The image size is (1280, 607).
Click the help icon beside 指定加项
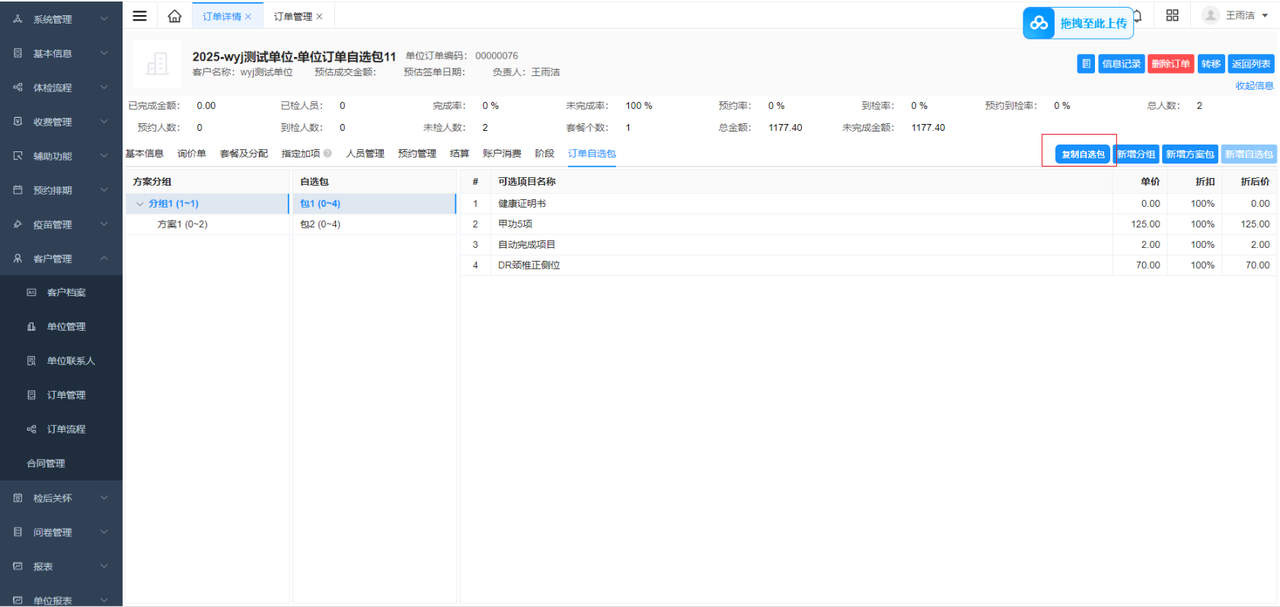[328, 154]
